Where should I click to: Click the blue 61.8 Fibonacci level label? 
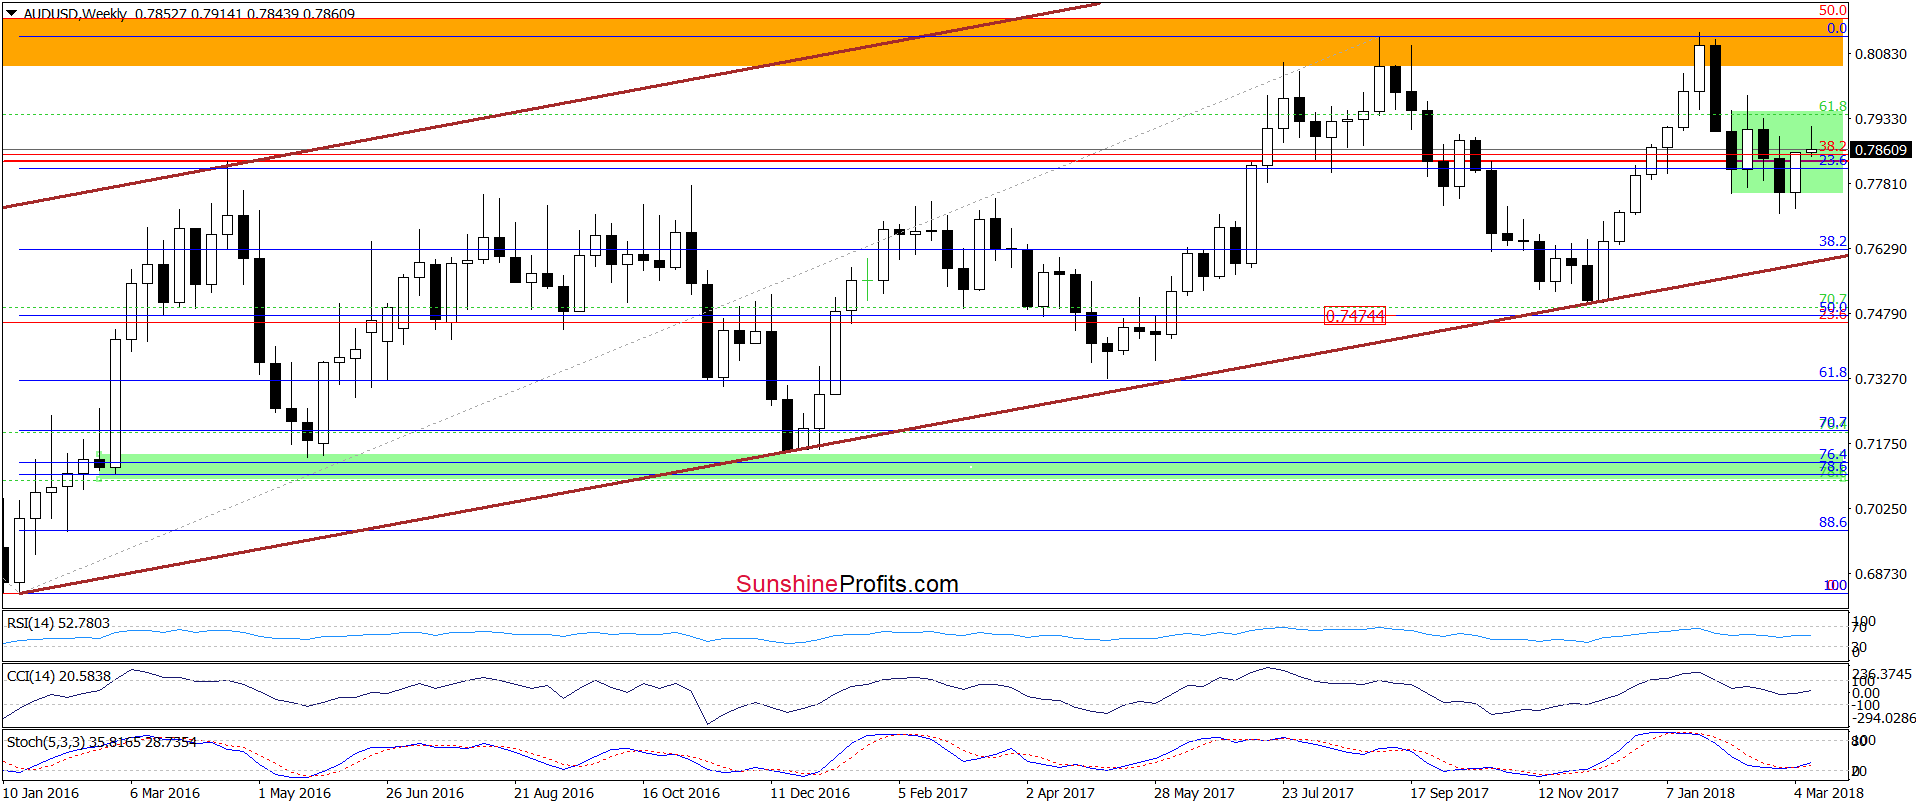tap(1832, 372)
